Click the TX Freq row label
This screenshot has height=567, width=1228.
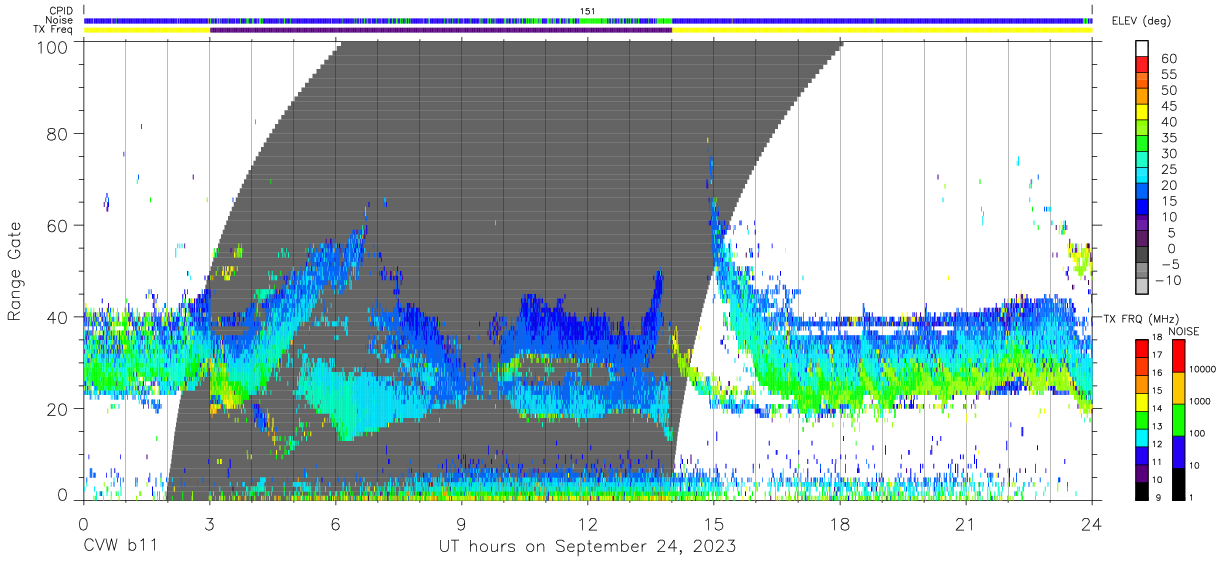click(52, 30)
